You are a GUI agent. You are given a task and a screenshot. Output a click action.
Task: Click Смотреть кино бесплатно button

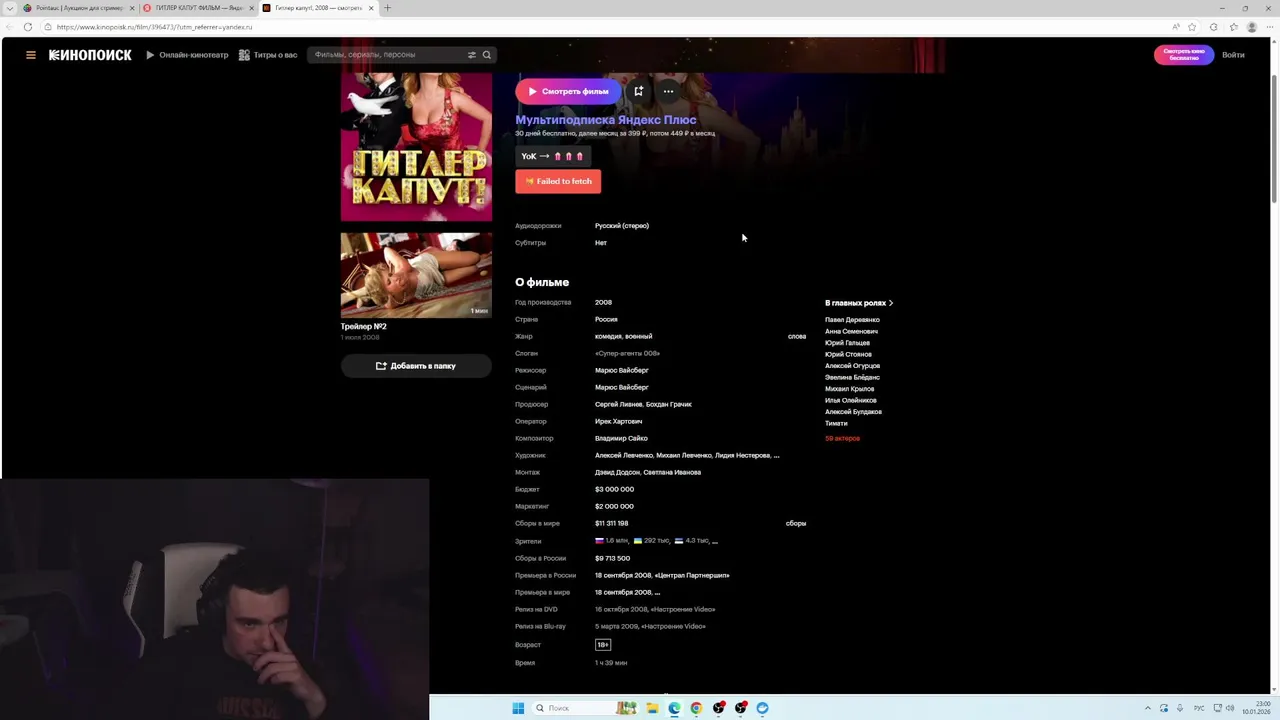pos(1184,55)
